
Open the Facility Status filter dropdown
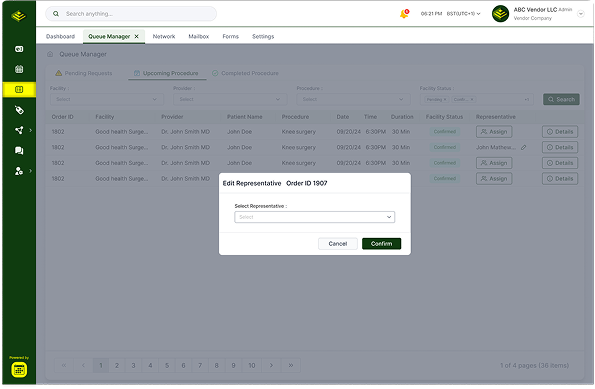477,99
